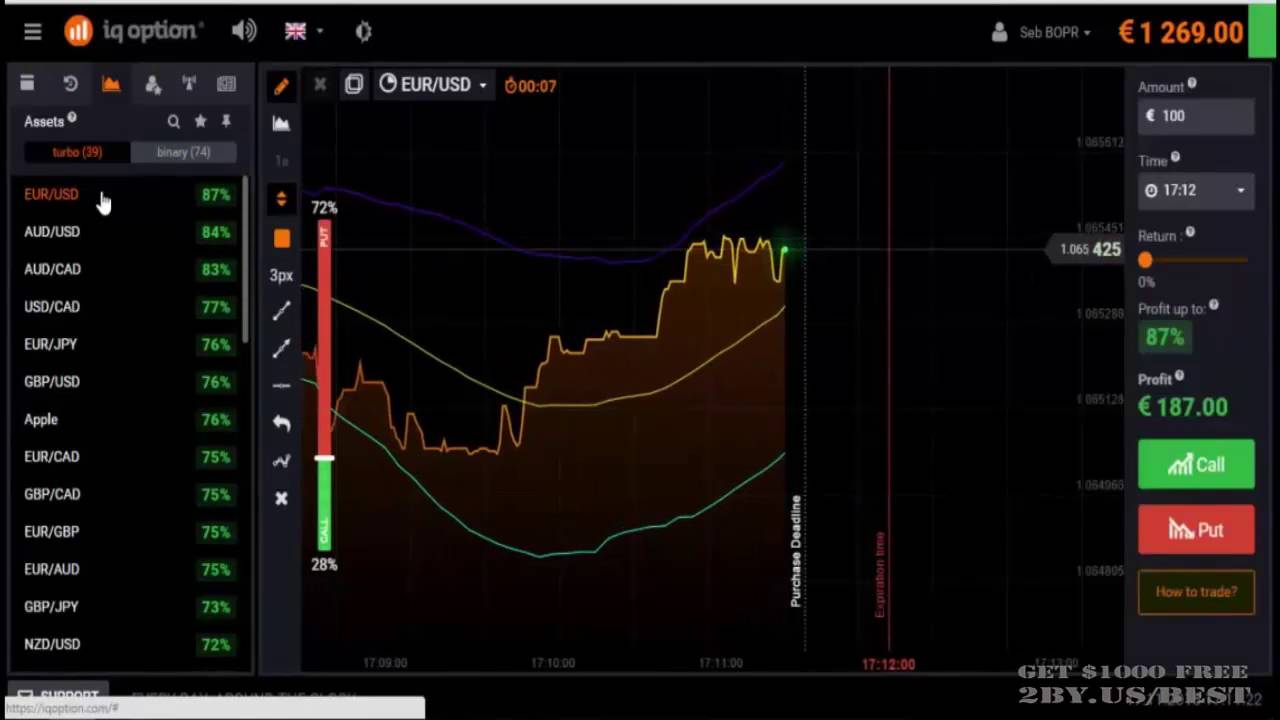The width and height of the screenshot is (1280, 720).
Task: Open the settings gear icon in header
Action: [363, 32]
